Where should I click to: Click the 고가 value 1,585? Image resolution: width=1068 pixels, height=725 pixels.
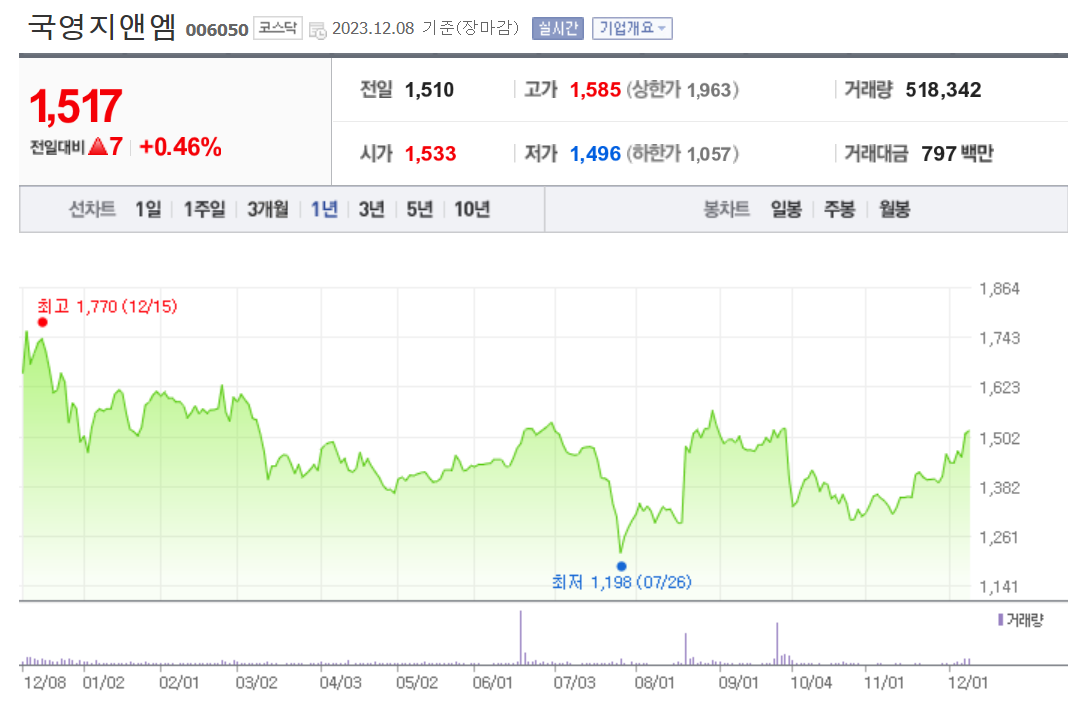595,90
